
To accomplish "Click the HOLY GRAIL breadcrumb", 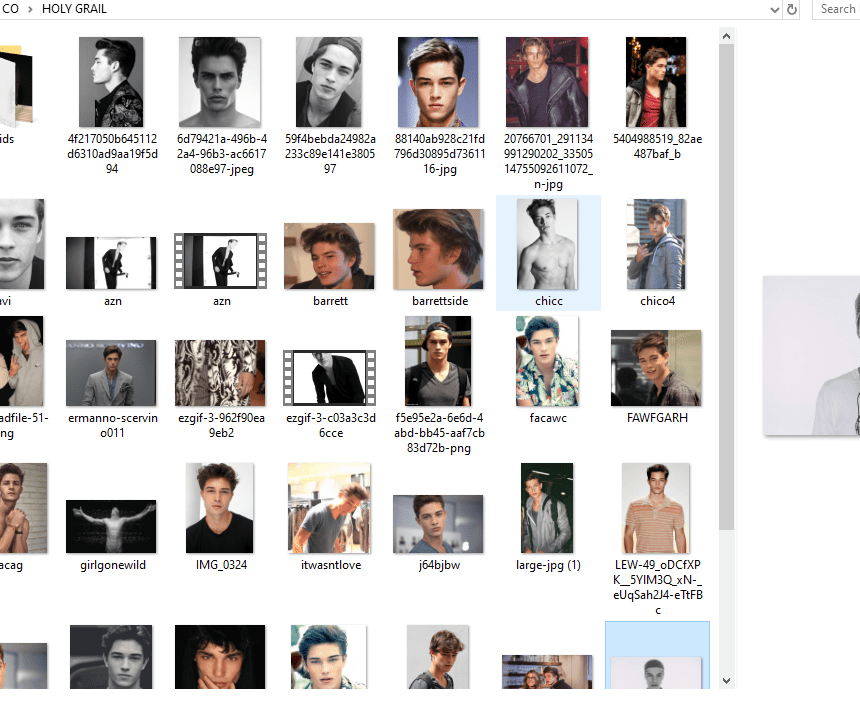I will 74,9.
